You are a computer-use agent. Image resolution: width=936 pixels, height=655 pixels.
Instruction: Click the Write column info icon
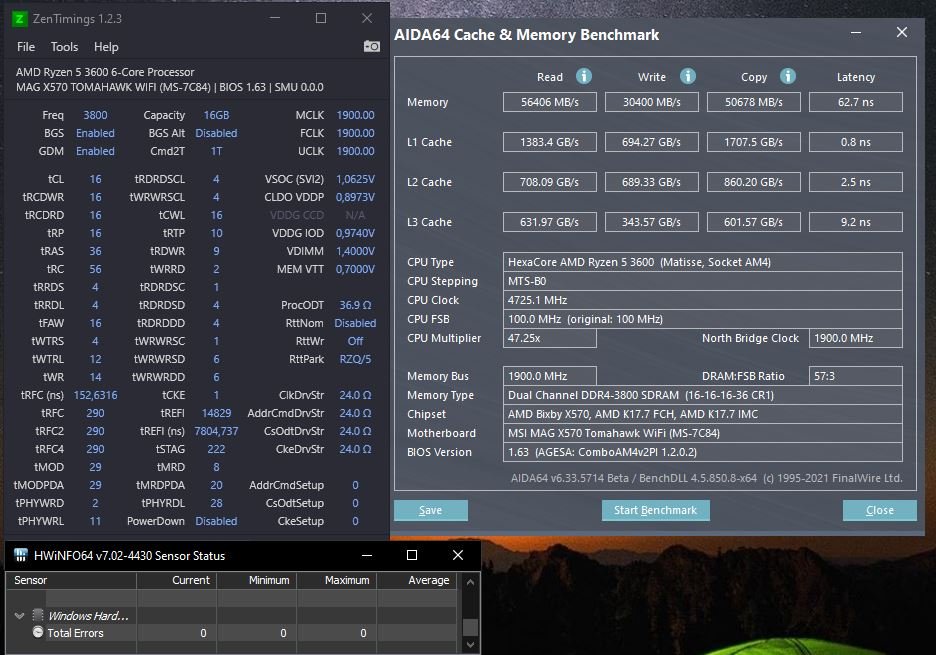point(688,76)
